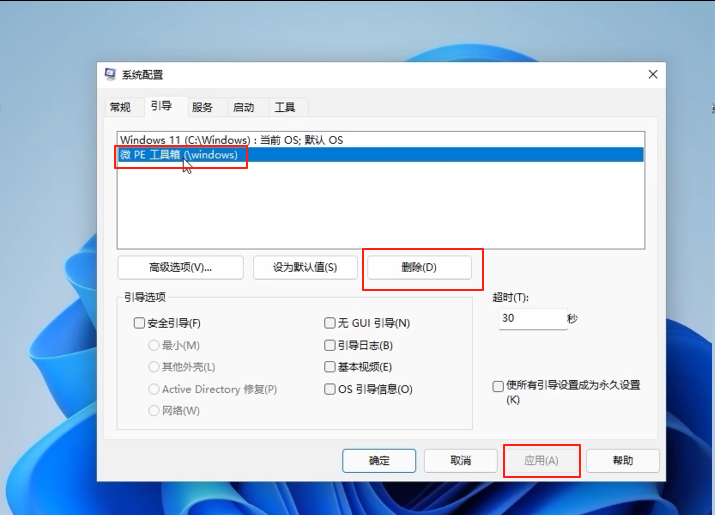Confirm with 确定 button
Viewport: 715px width, 515px height.
pyautogui.click(x=379, y=461)
